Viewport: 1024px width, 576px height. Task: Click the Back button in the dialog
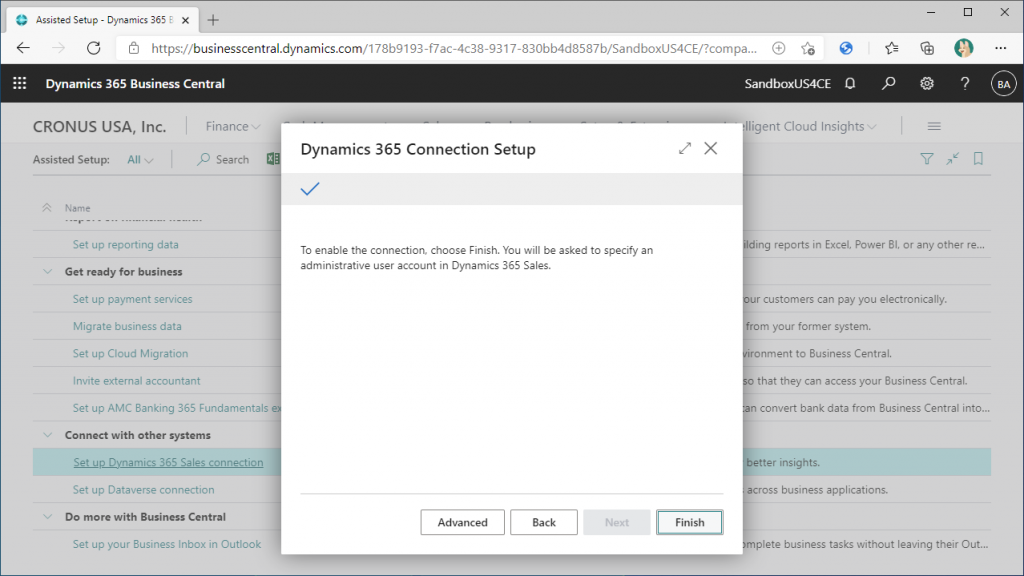[x=543, y=522]
